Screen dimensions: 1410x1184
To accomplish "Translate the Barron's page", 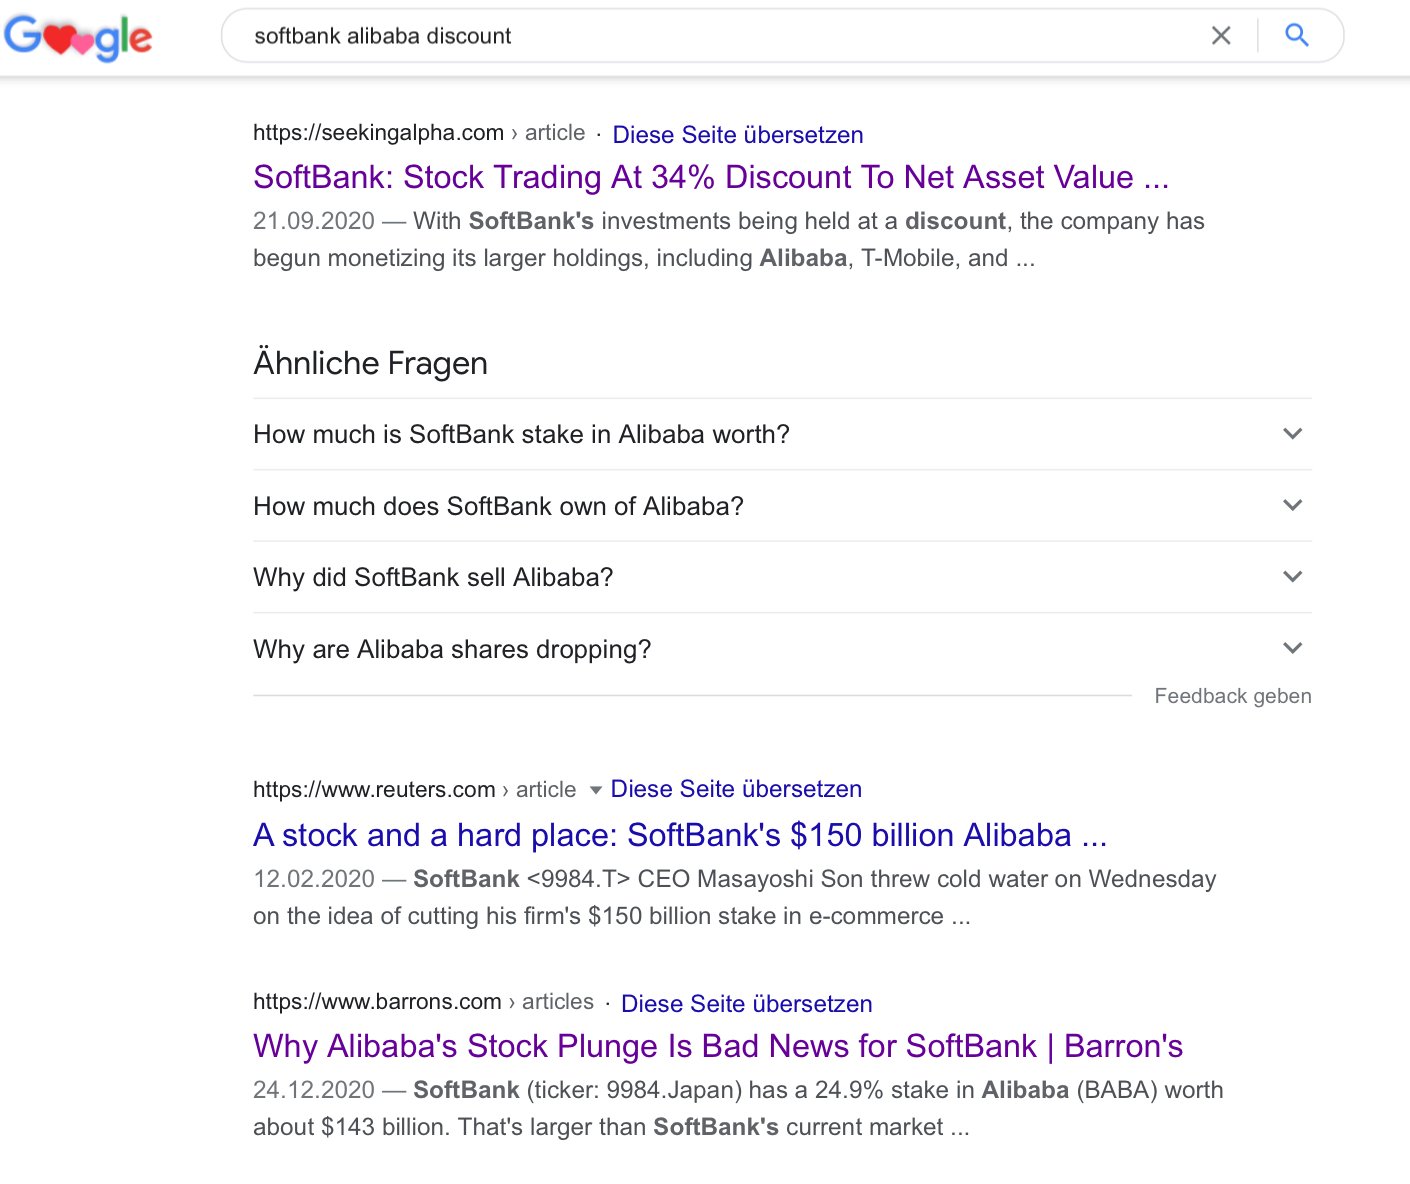I will click(746, 1004).
